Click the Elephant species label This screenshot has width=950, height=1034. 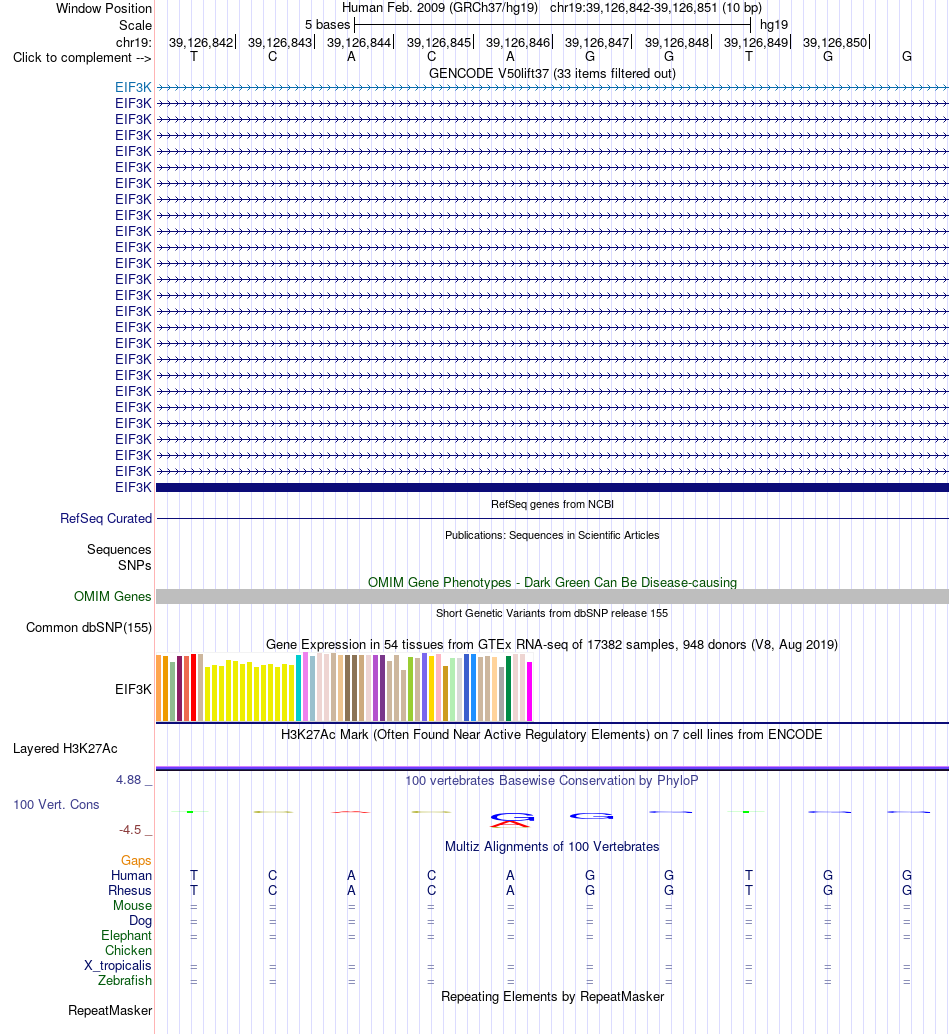coord(127,935)
